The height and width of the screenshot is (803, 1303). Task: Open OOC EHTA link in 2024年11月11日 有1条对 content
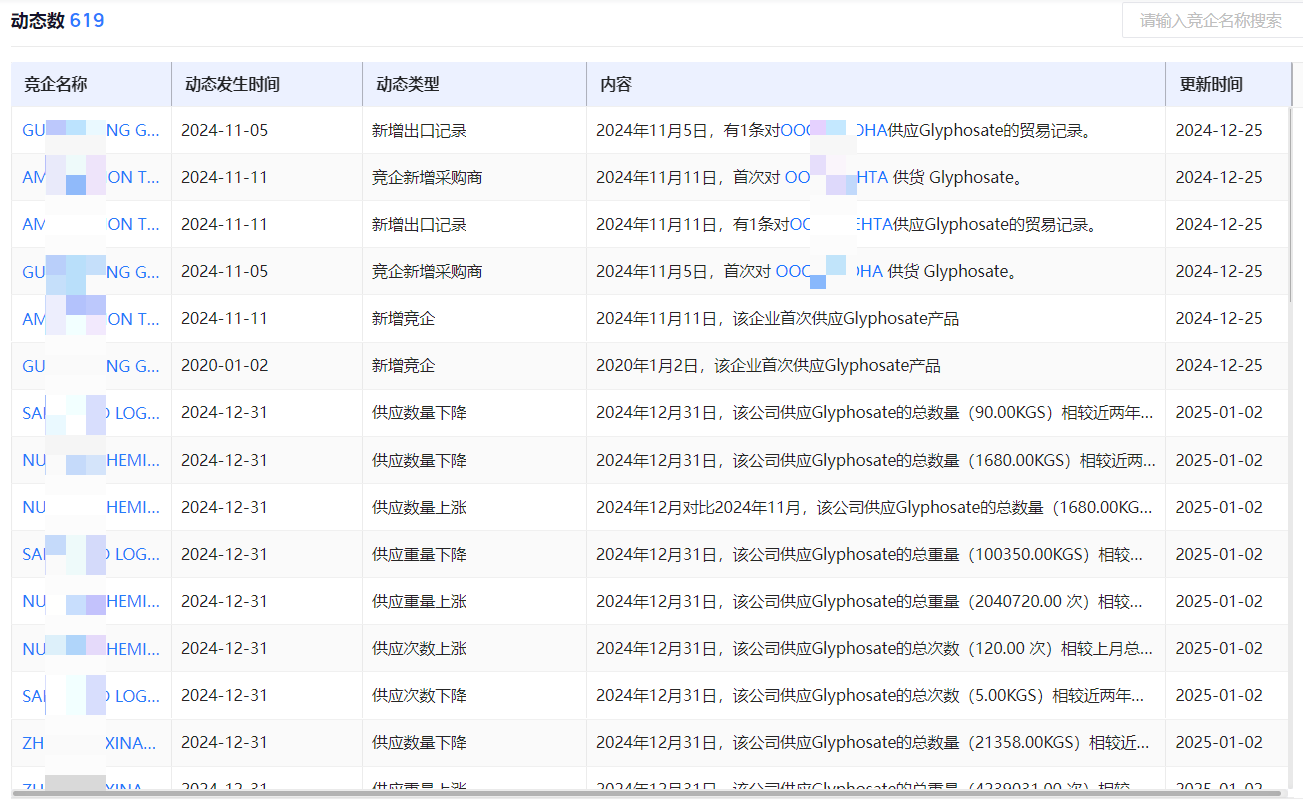pos(841,225)
